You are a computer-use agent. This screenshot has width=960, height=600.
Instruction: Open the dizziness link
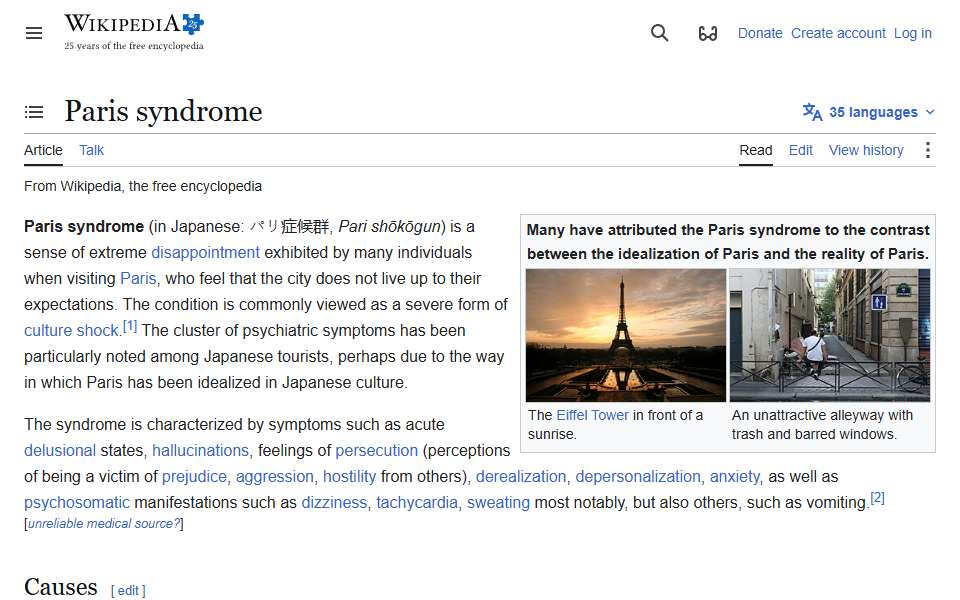pyautogui.click(x=334, y=503)
